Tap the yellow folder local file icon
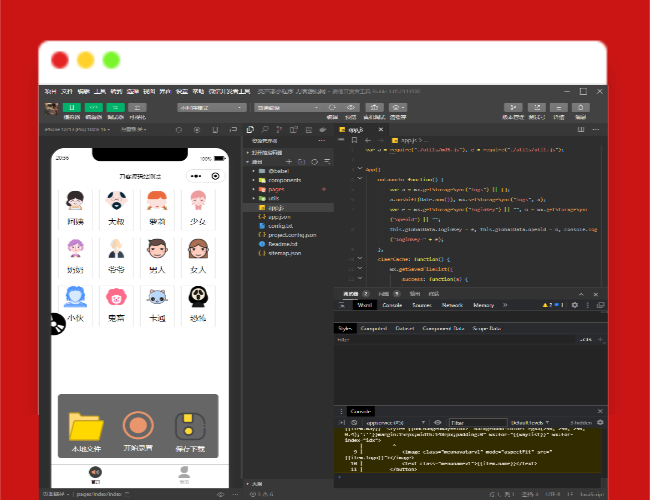650x500 pixels. [x=86, y=427]
